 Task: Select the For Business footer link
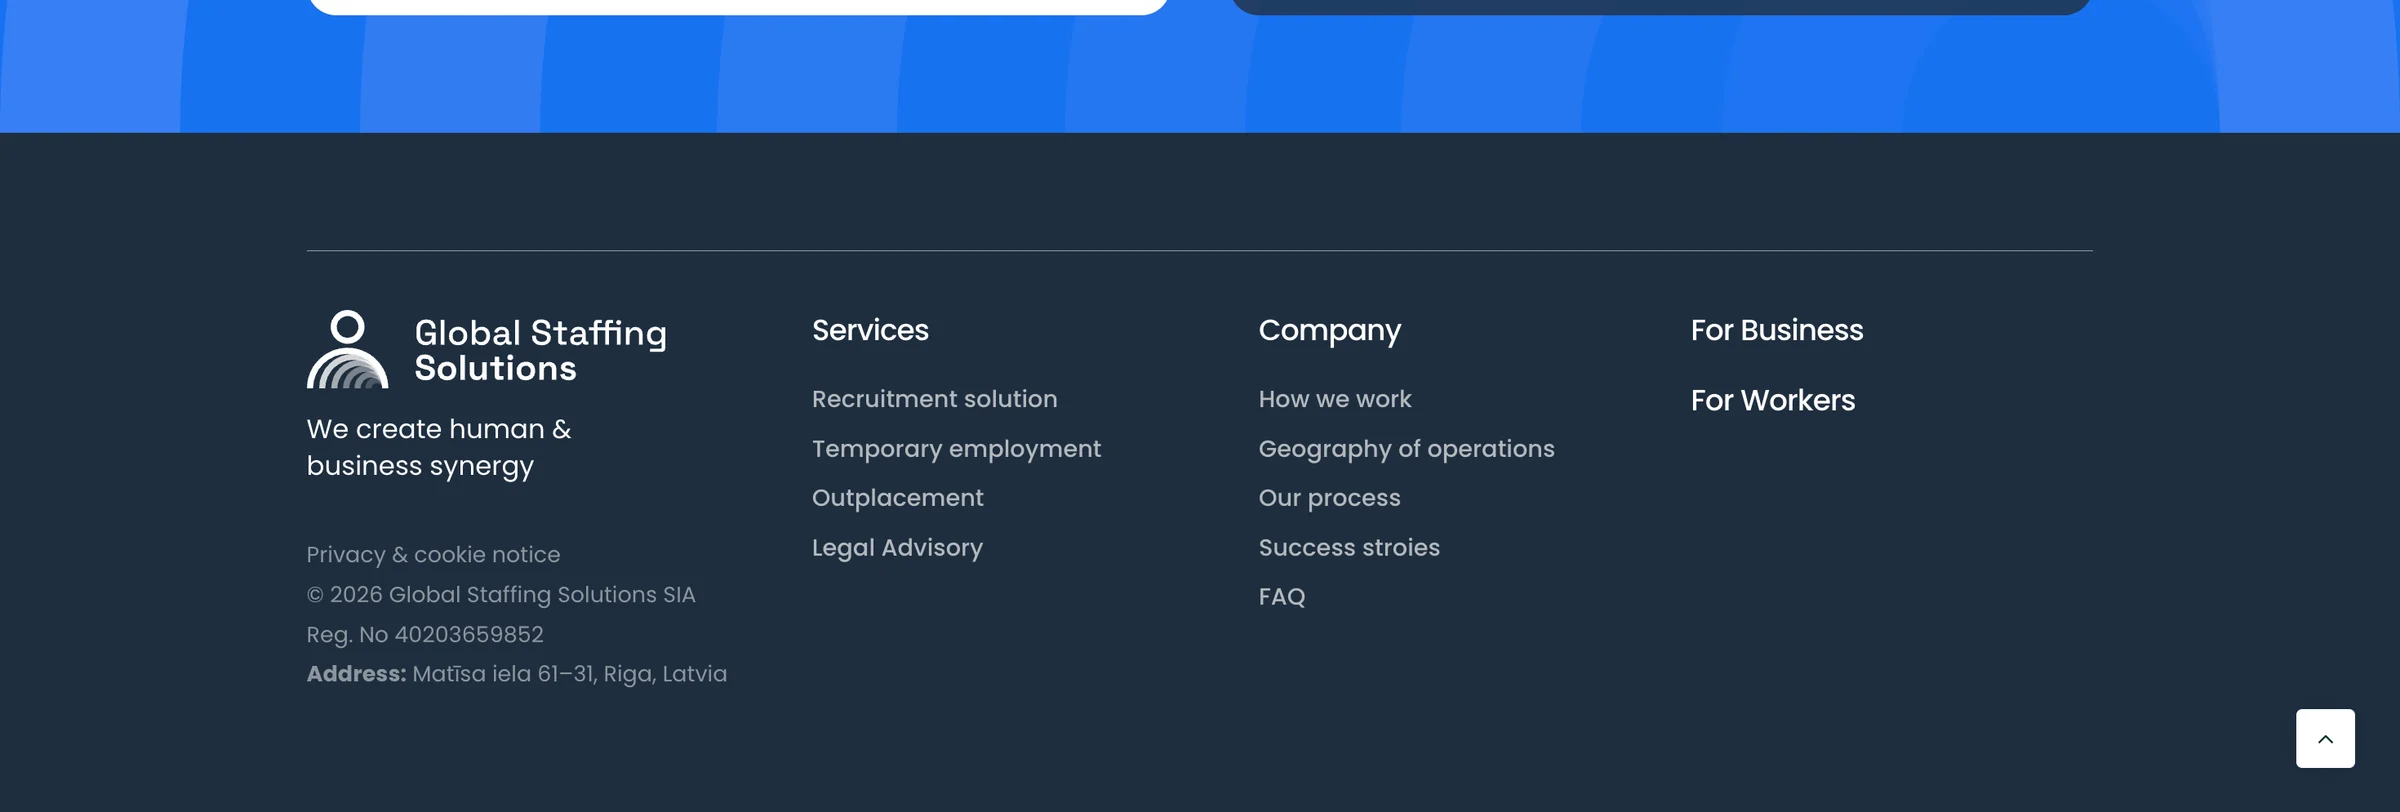click(1777, 330)
